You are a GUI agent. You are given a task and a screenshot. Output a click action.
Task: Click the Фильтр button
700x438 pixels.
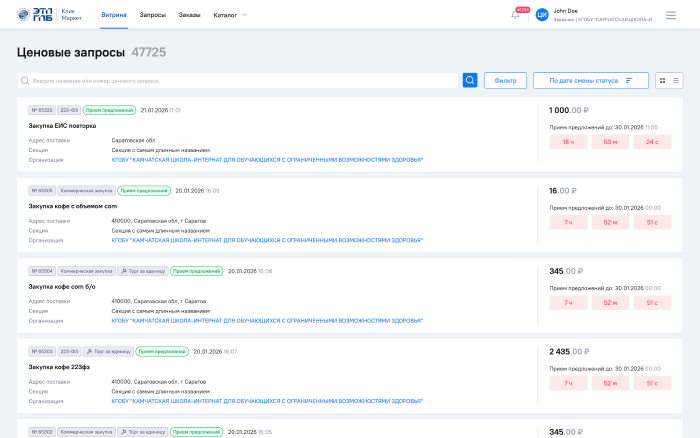click(505, 80)
